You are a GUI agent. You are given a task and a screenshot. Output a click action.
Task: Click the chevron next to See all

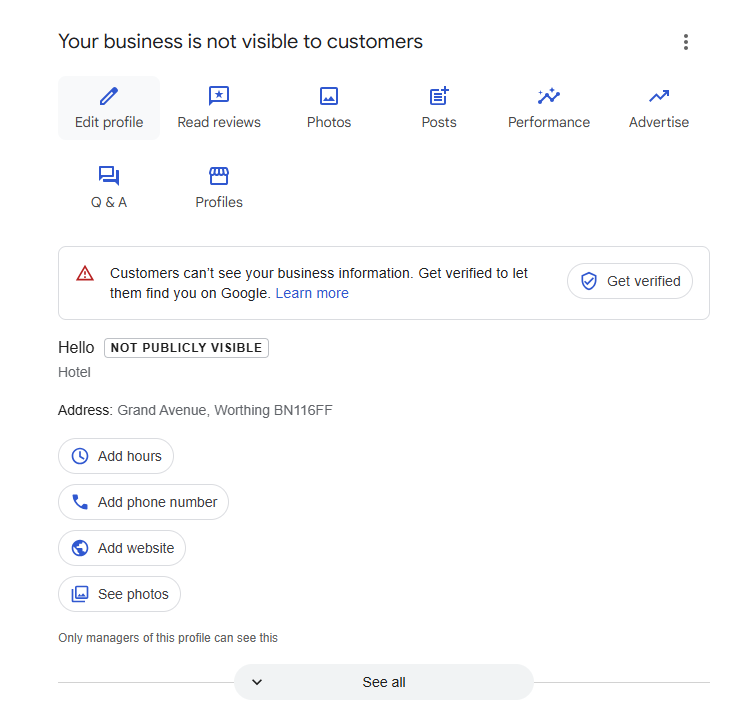coord(257,682)
